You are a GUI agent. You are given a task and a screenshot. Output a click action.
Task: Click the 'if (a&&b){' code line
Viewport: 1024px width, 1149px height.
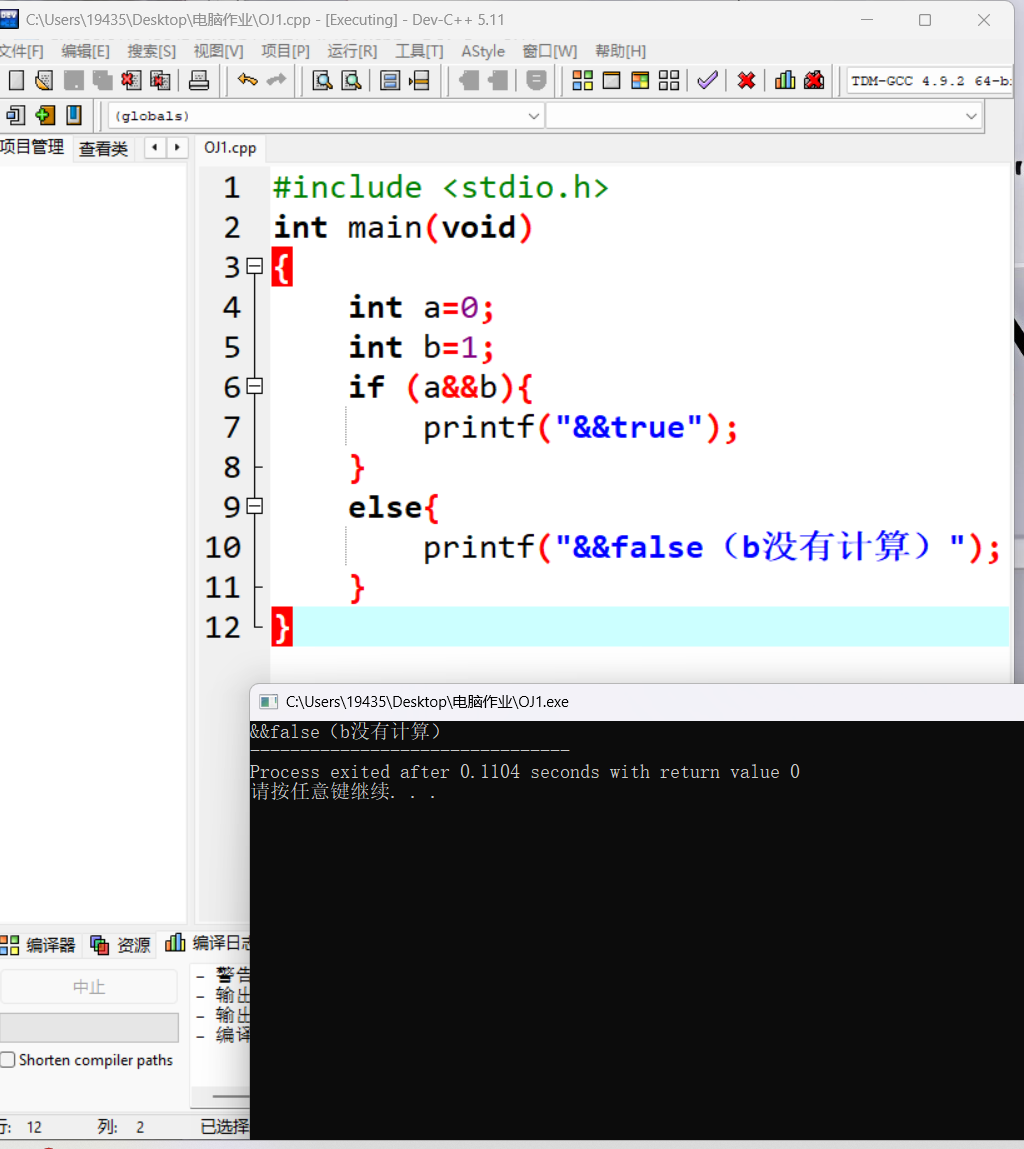click(441, 387)
